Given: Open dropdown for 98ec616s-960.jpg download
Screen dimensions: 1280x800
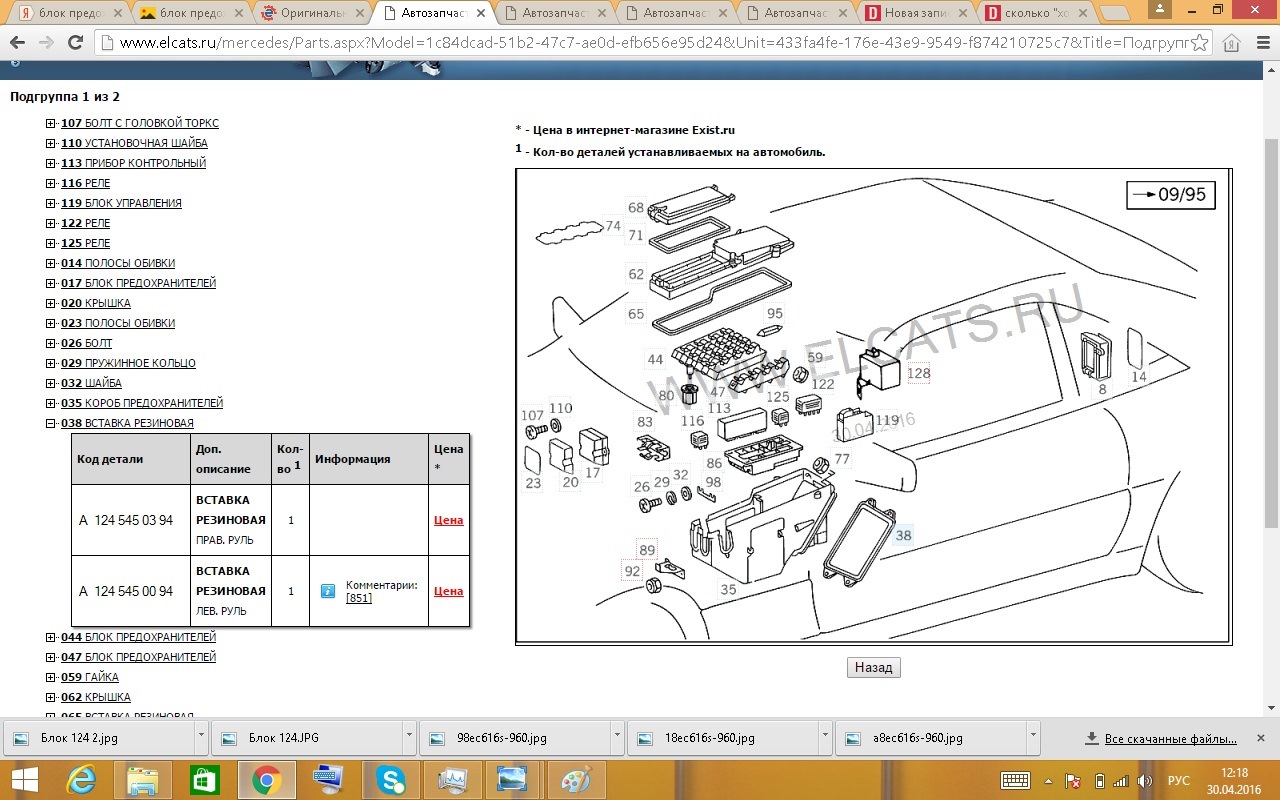Looking at the screenshot, I should 617,738.
